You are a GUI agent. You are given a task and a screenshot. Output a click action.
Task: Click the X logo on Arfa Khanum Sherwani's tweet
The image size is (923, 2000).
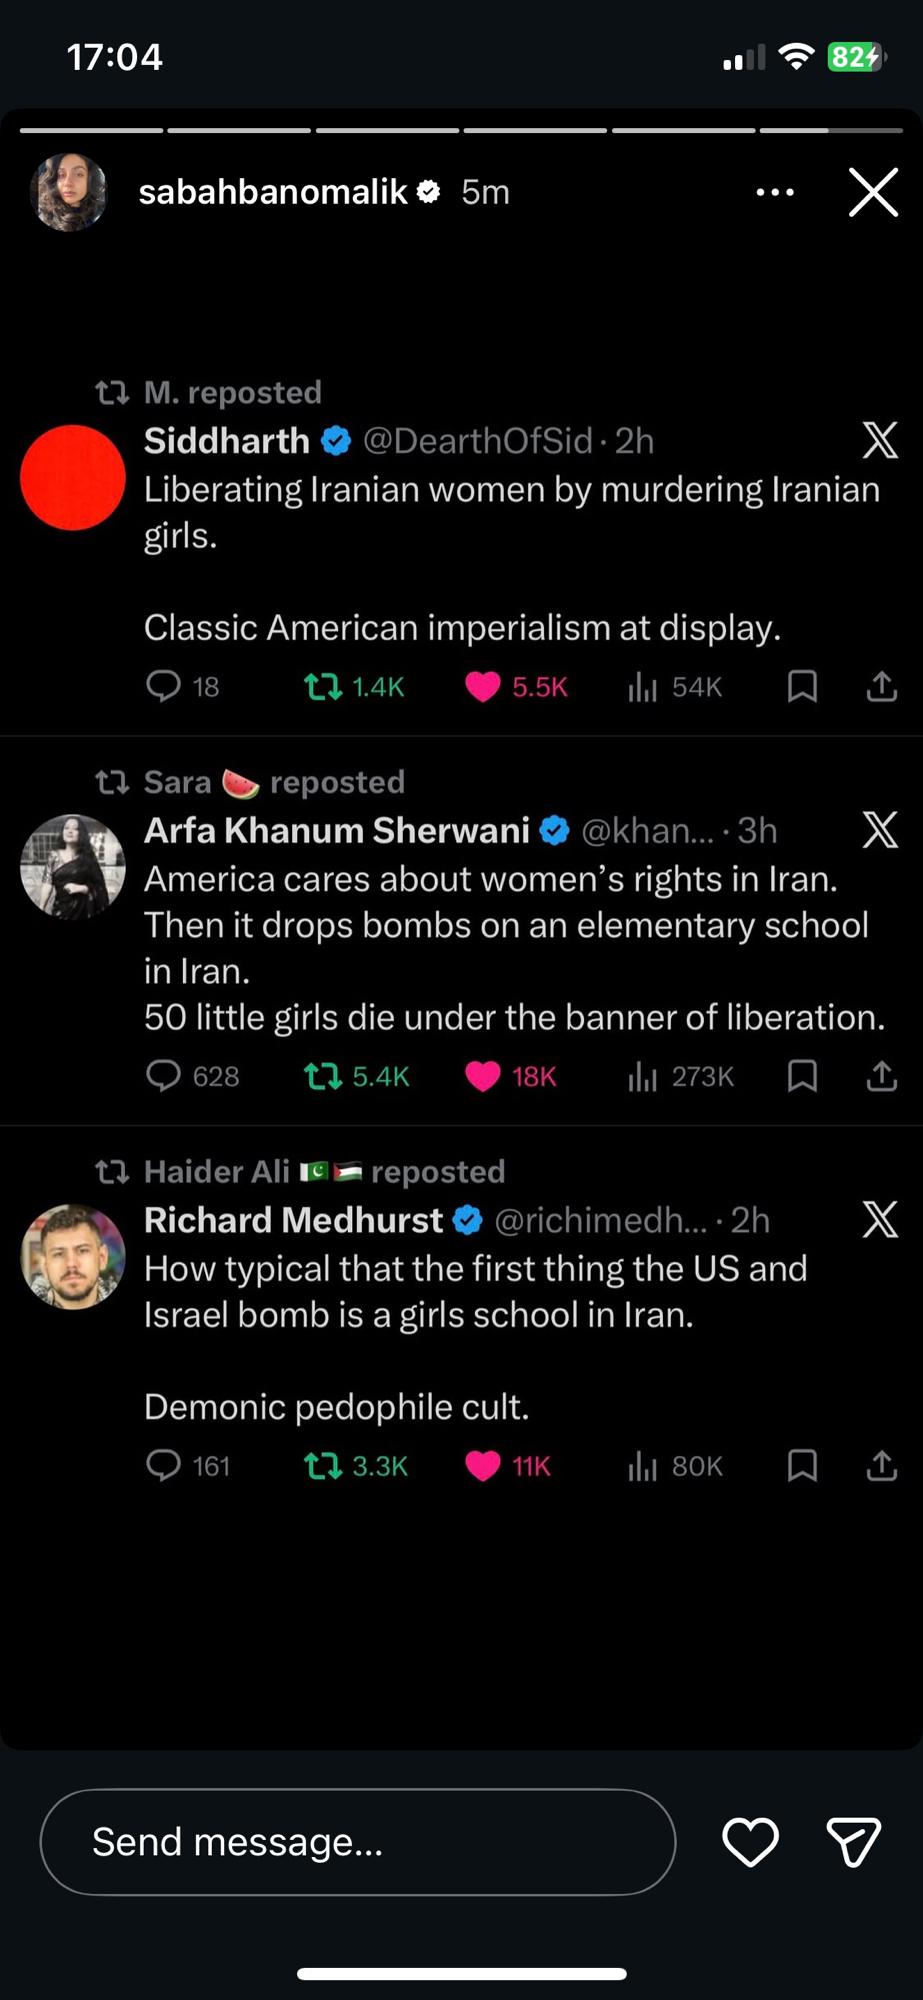(880, 830)
